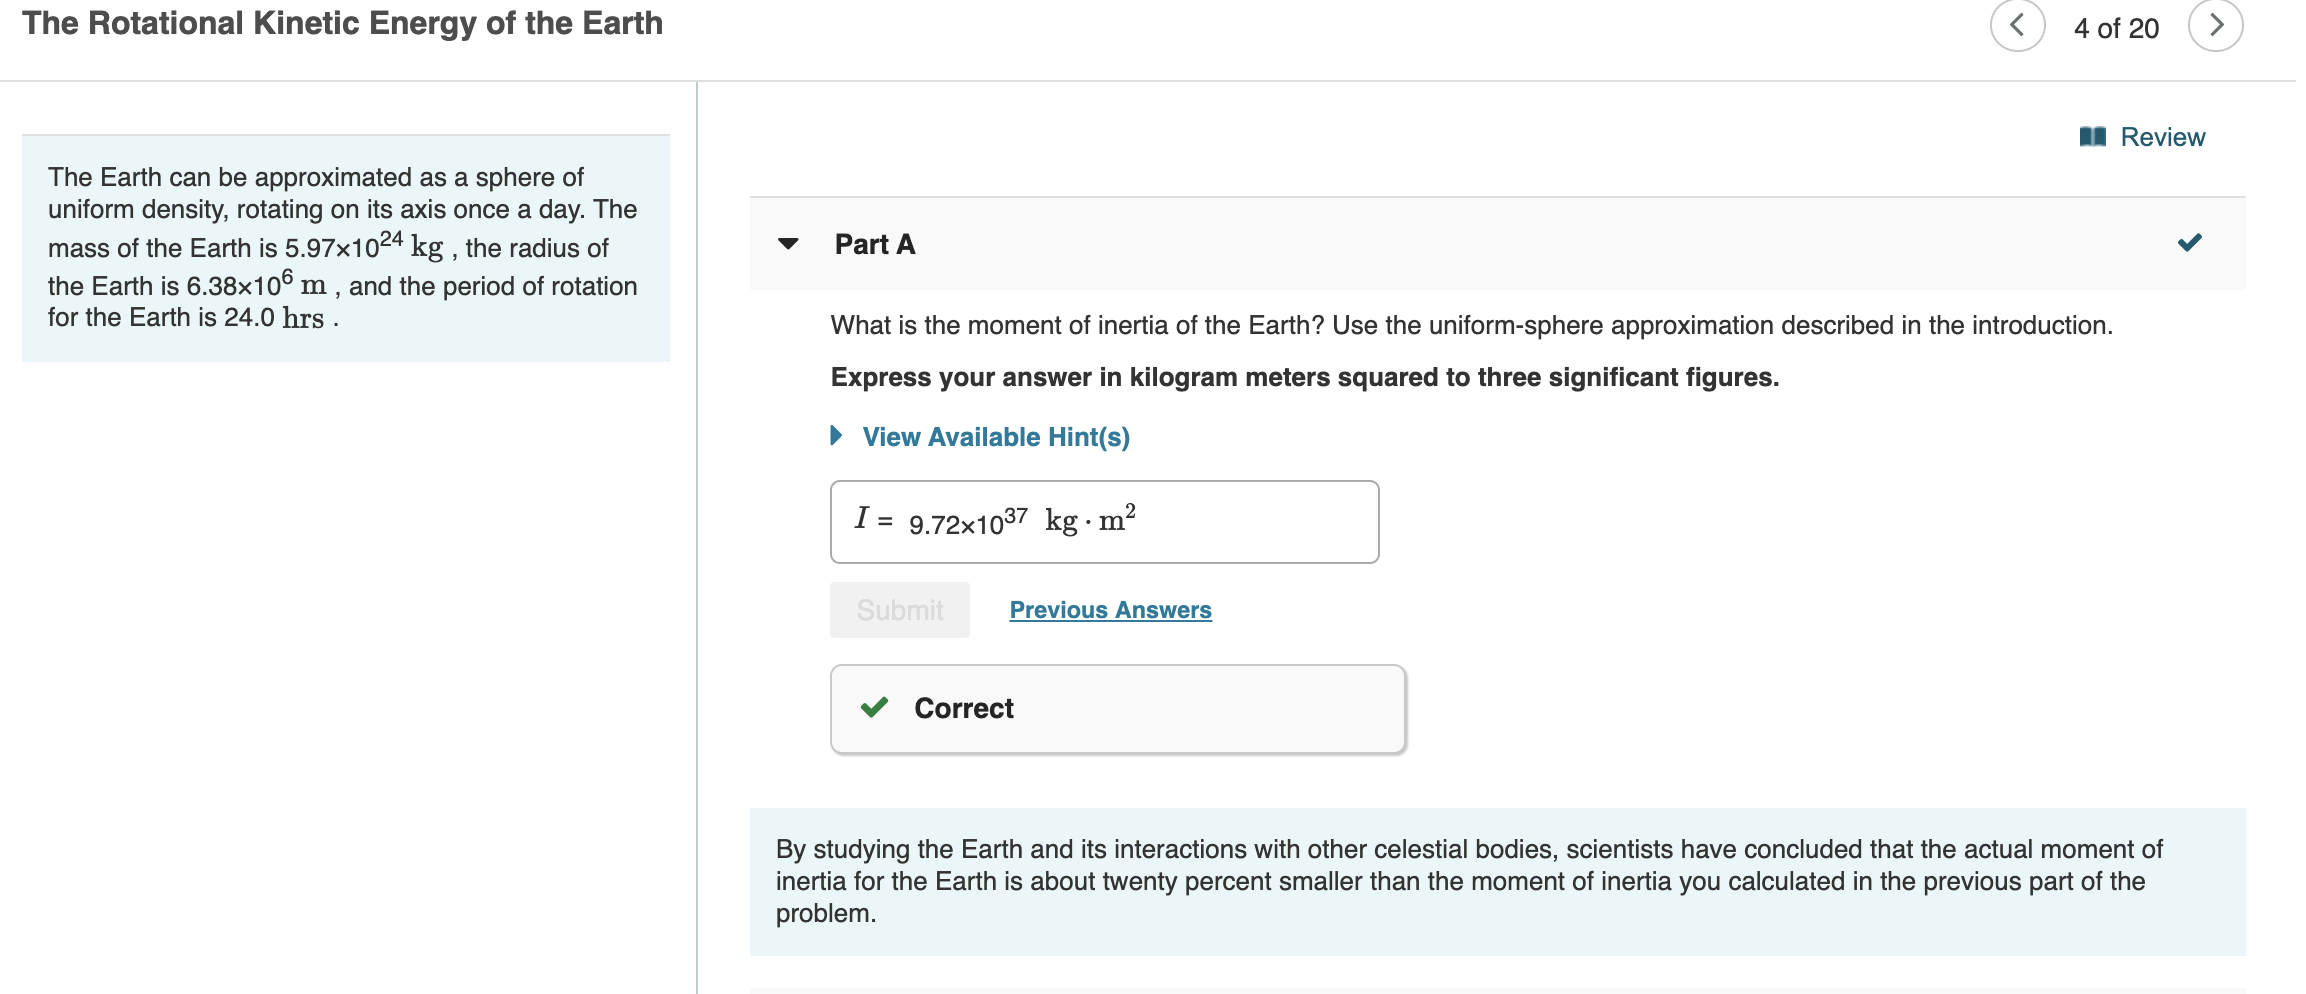This screenshot has height=994, width=2306.
Task: Click the bold significant figures instruction
Action: (x=1304, y=377)
